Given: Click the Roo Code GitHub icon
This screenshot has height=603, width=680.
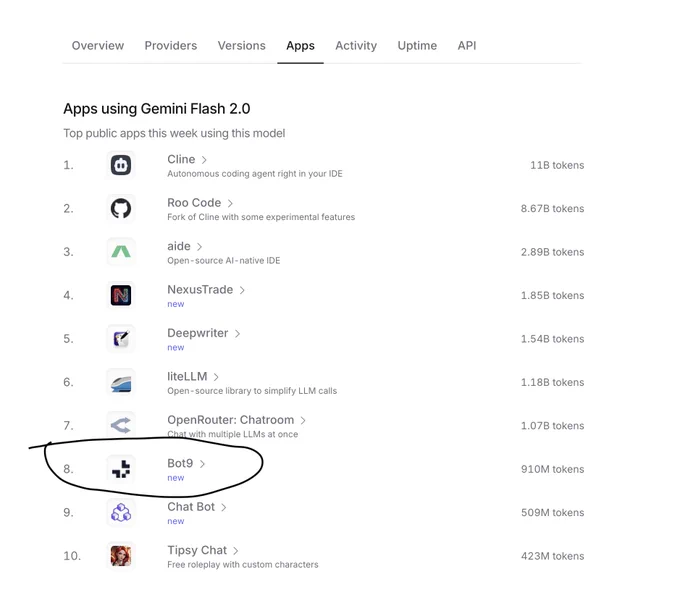Looking at the screenshot, I should [121, 209].
